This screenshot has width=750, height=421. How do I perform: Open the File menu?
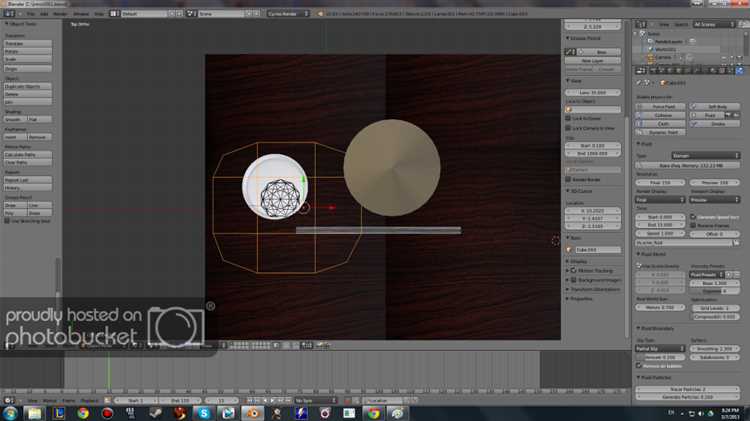click(30, 14)
